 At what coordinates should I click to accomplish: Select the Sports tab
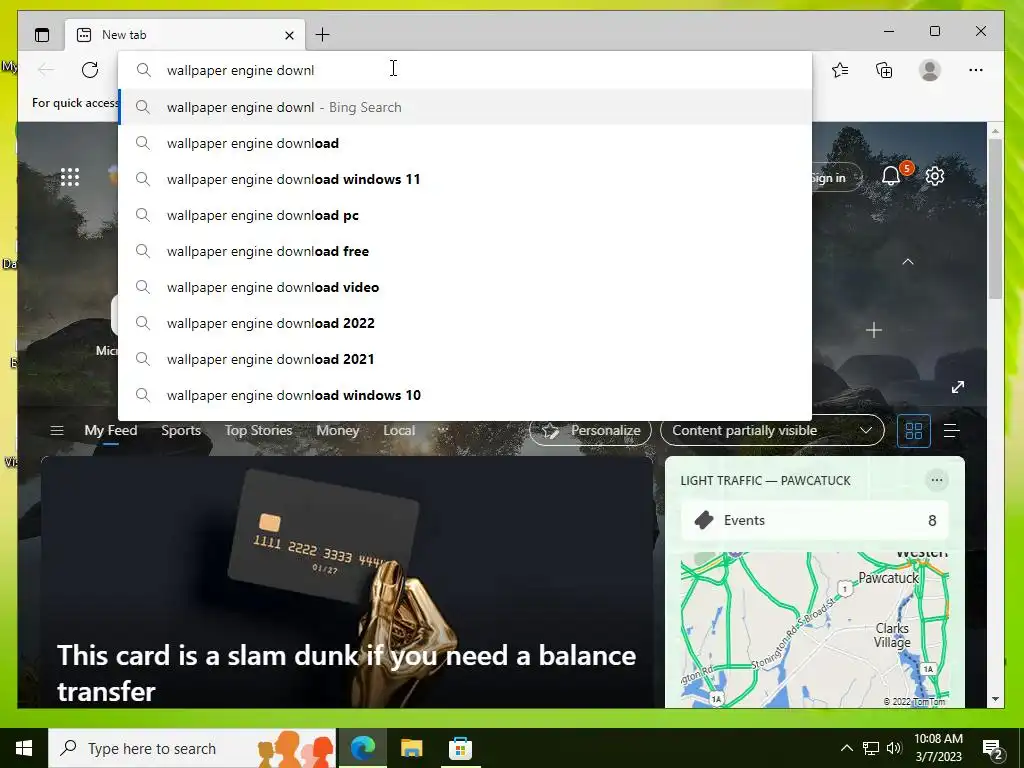[x=181, y=430]
